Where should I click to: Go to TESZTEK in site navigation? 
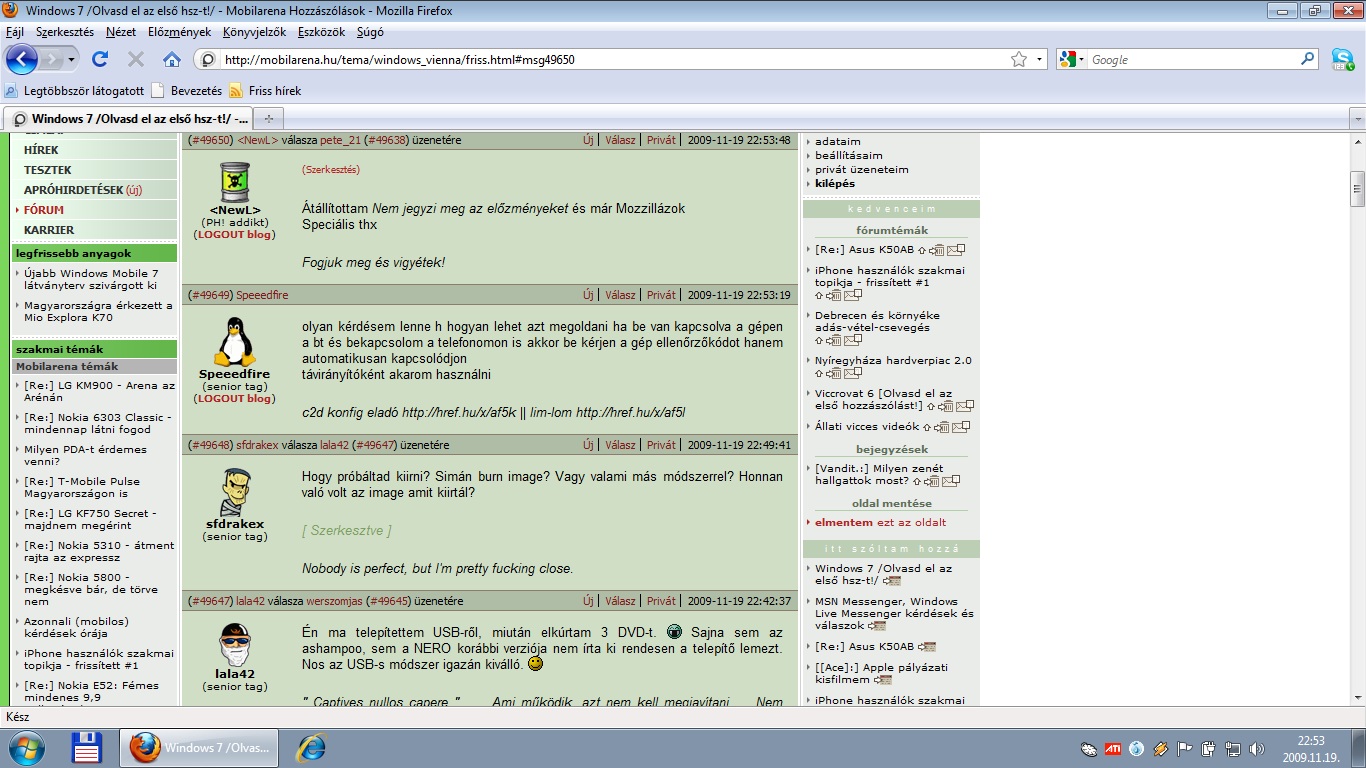(48, 170)
